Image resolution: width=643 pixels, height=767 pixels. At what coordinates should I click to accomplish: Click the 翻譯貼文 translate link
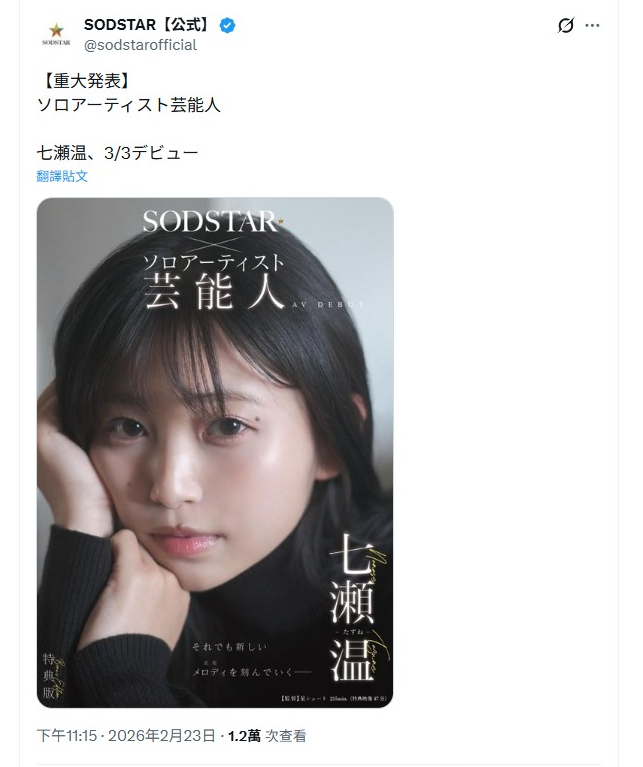coord(62,176)
